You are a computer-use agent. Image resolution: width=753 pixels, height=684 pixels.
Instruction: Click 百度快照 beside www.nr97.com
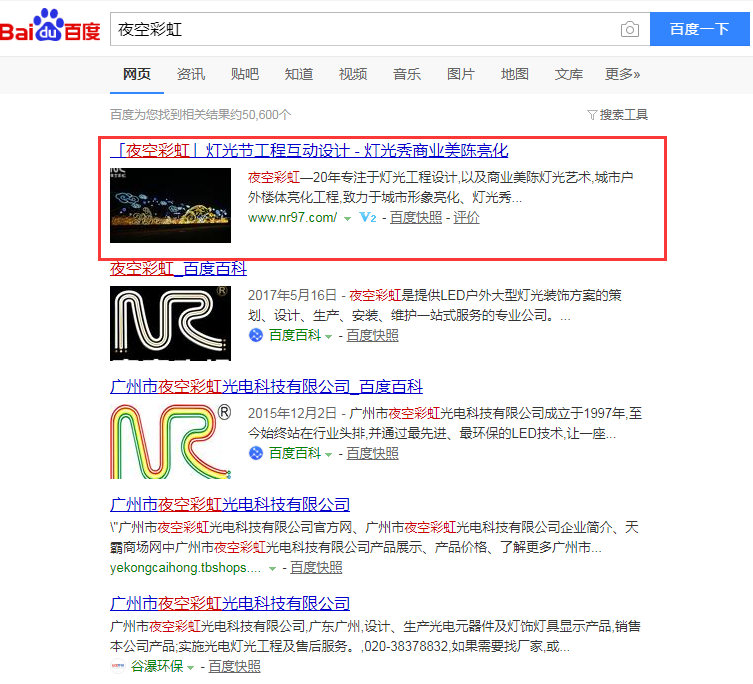point(416,218)
